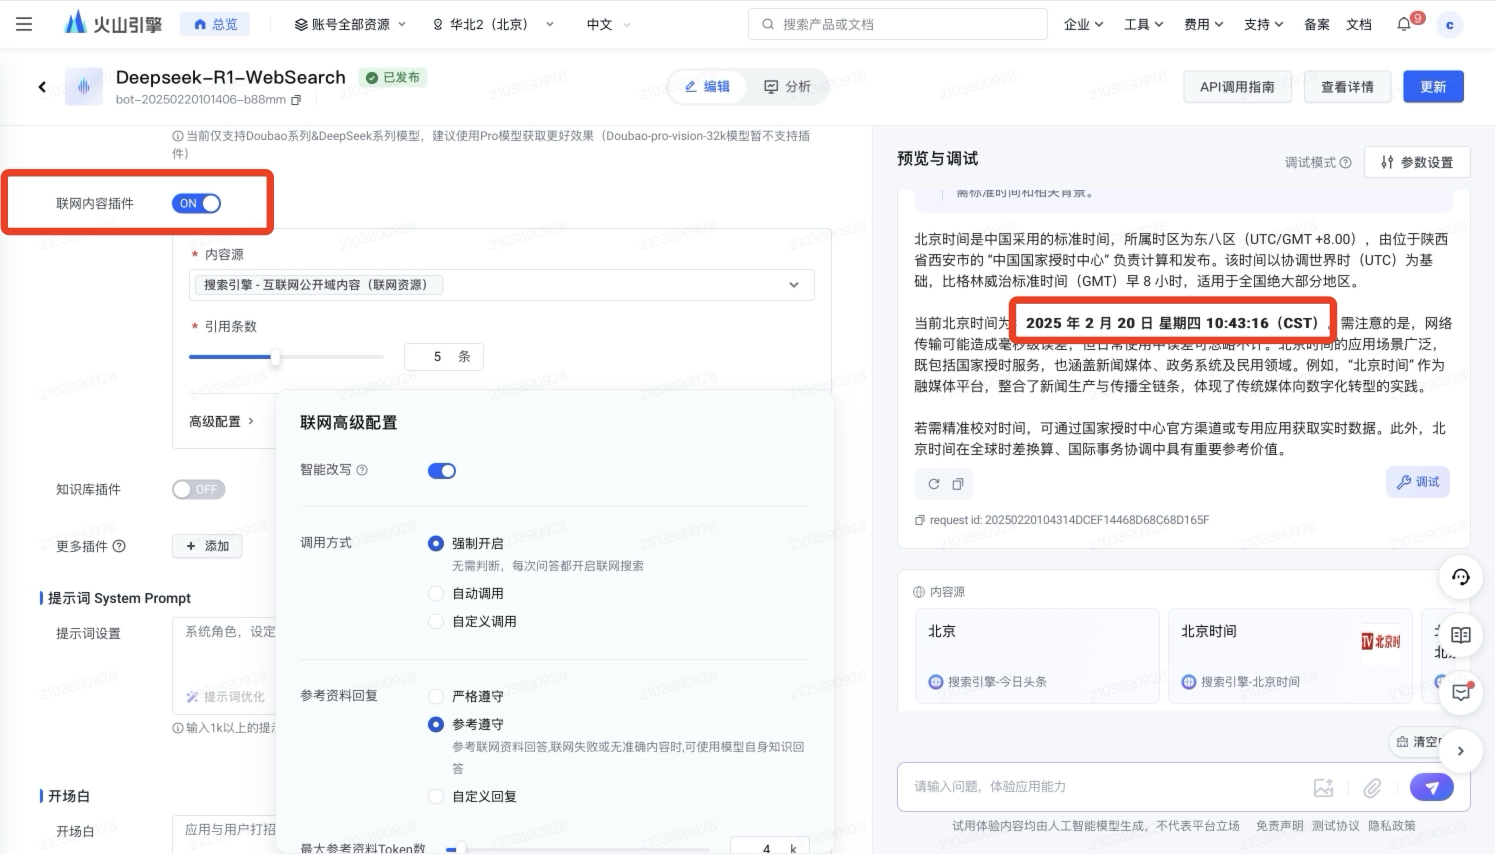Open the 内容源 search engine dropdown
The width and height of the screenshot is (1496, 854).
point(501,285)
